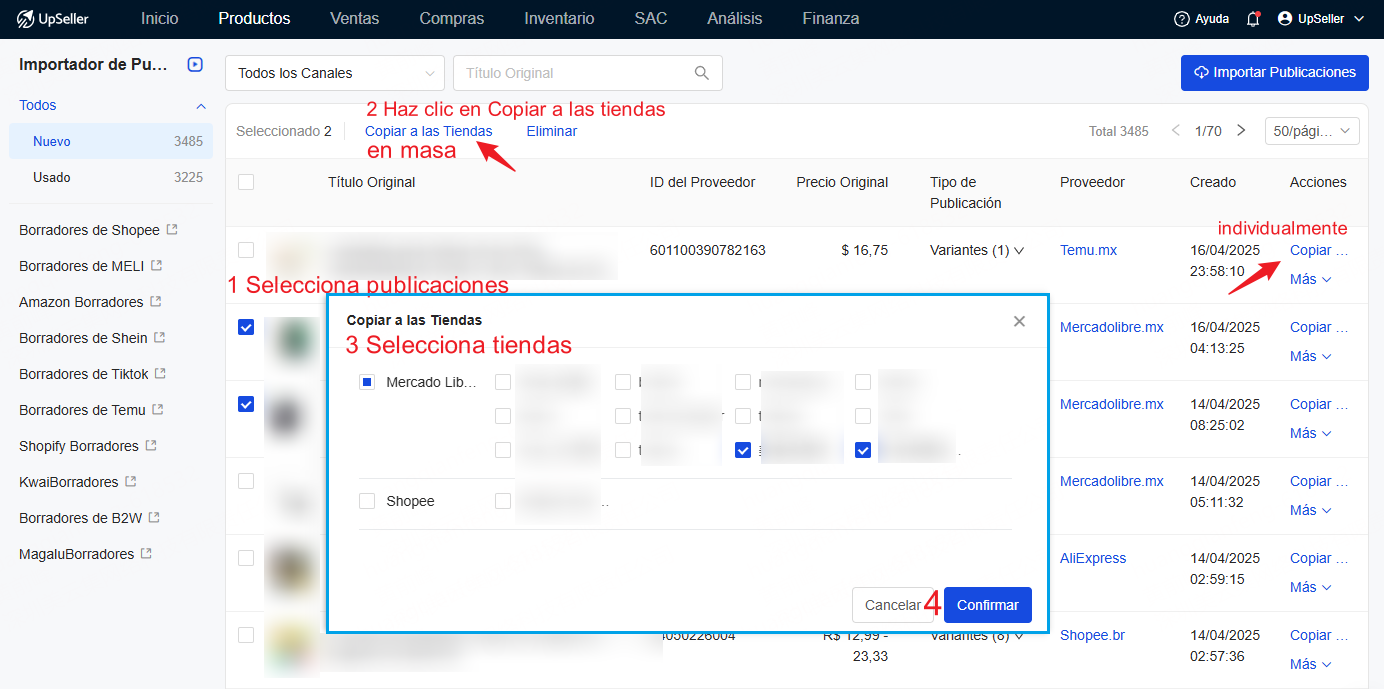Click the $ 16,75 original price

coord(865,250)
